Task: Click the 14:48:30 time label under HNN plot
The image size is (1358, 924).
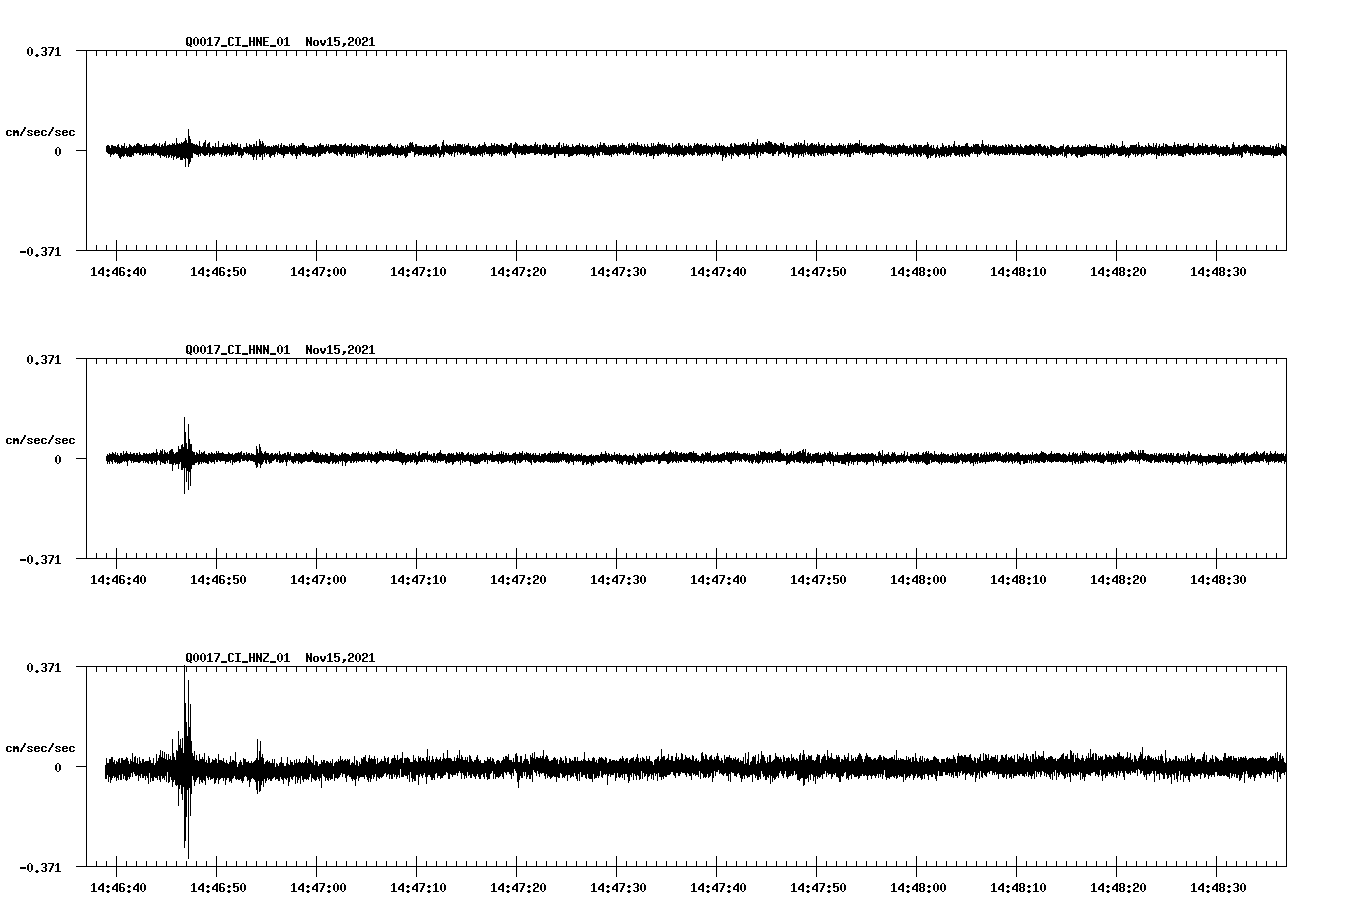Action: click(x=1218, y=580)
